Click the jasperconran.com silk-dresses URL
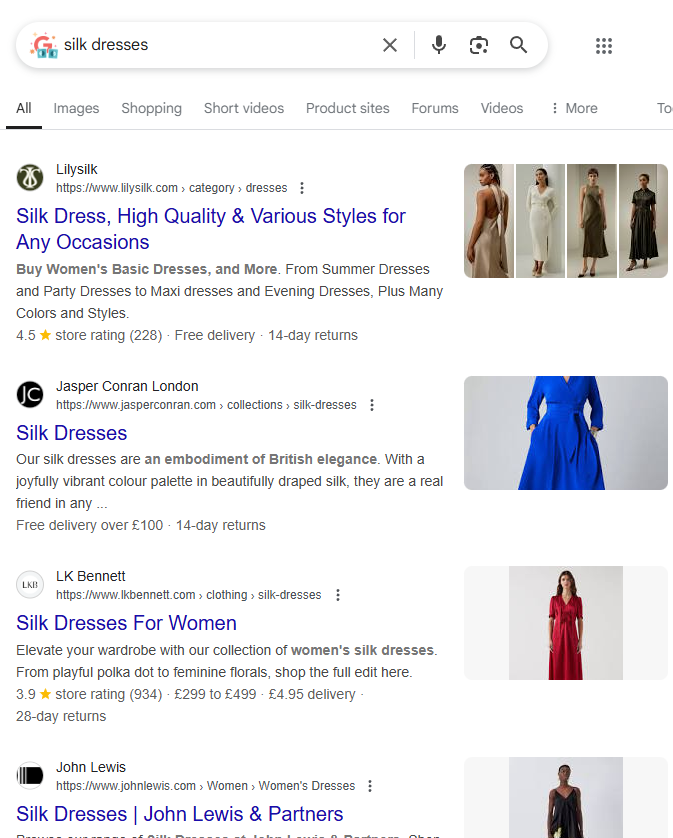Viewport: 673px width, 838px height. click(206, 405)
